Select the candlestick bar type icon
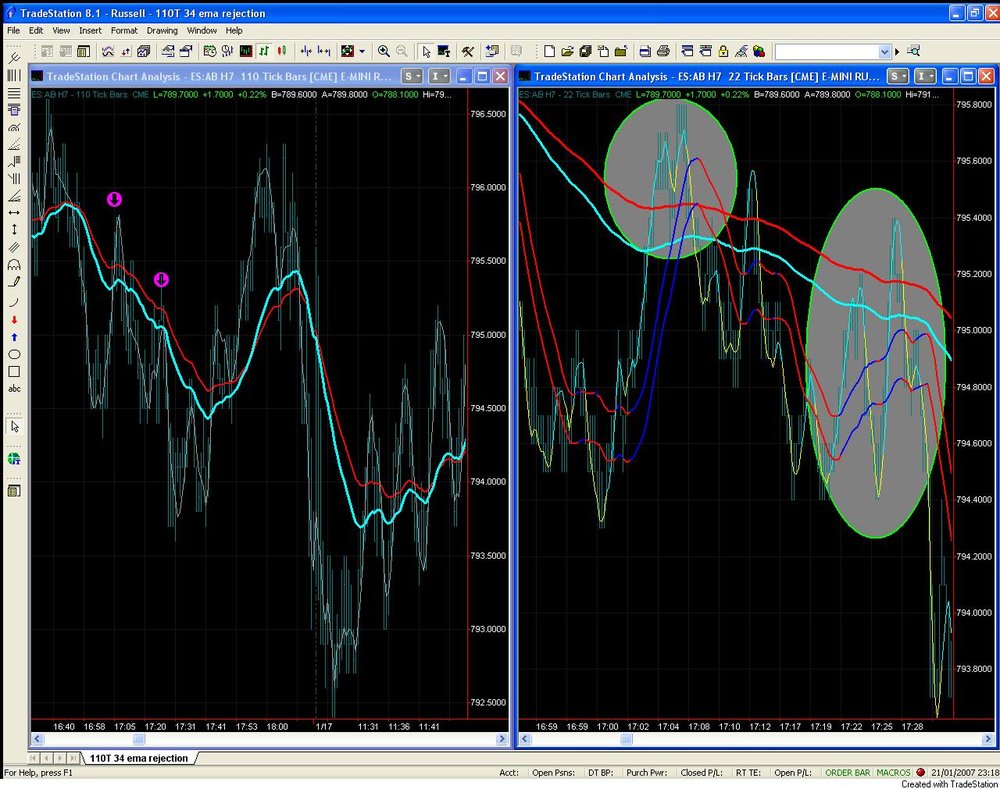This screenshot has width=1000, height=789. point(282,51)
